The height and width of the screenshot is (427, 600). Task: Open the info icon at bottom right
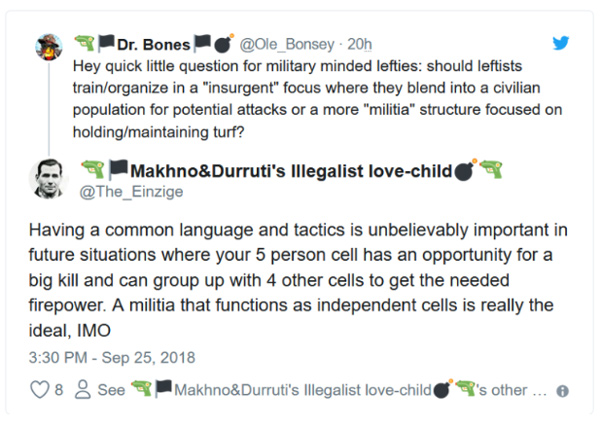[x=562, y=391]
